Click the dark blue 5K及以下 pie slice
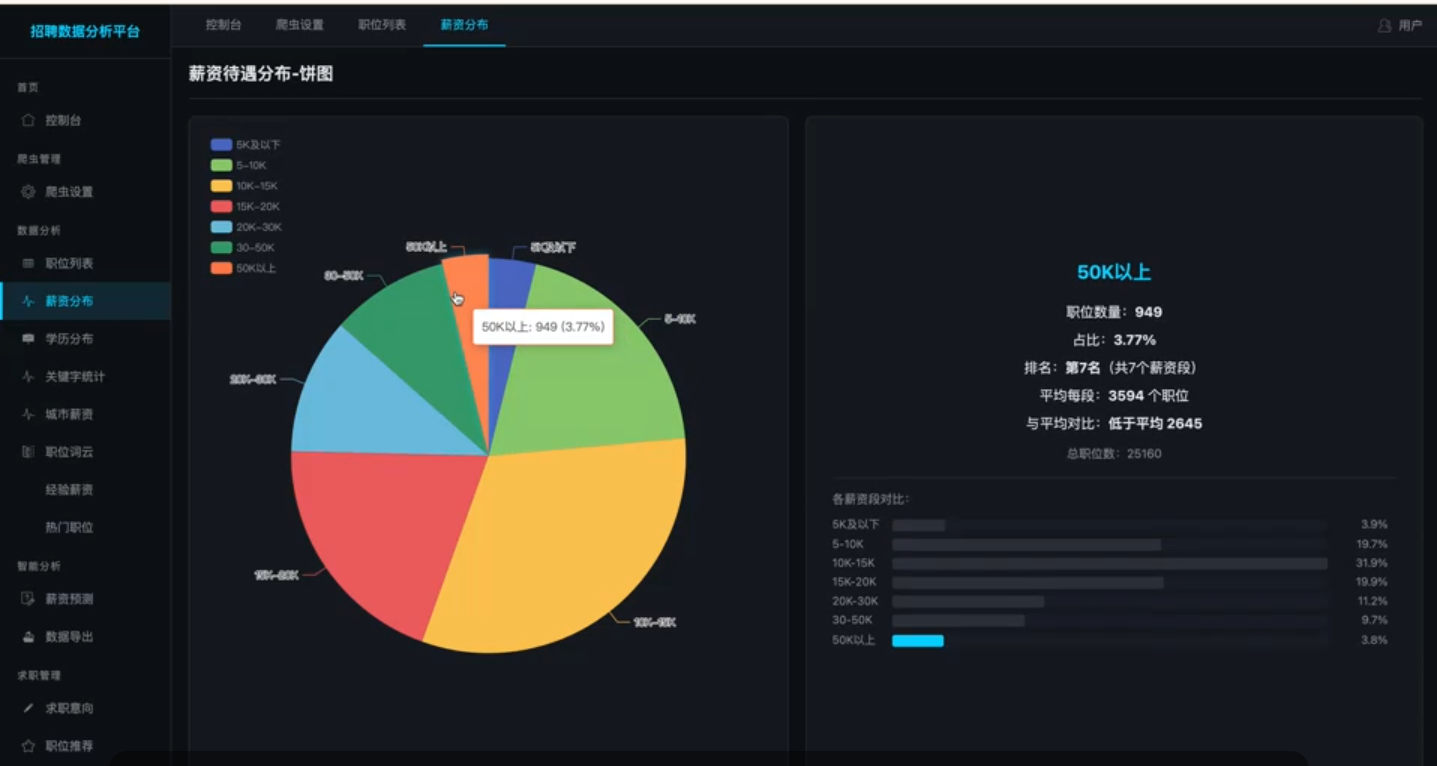The height and width of the screenshot is (766, 1437). [508, 290]
